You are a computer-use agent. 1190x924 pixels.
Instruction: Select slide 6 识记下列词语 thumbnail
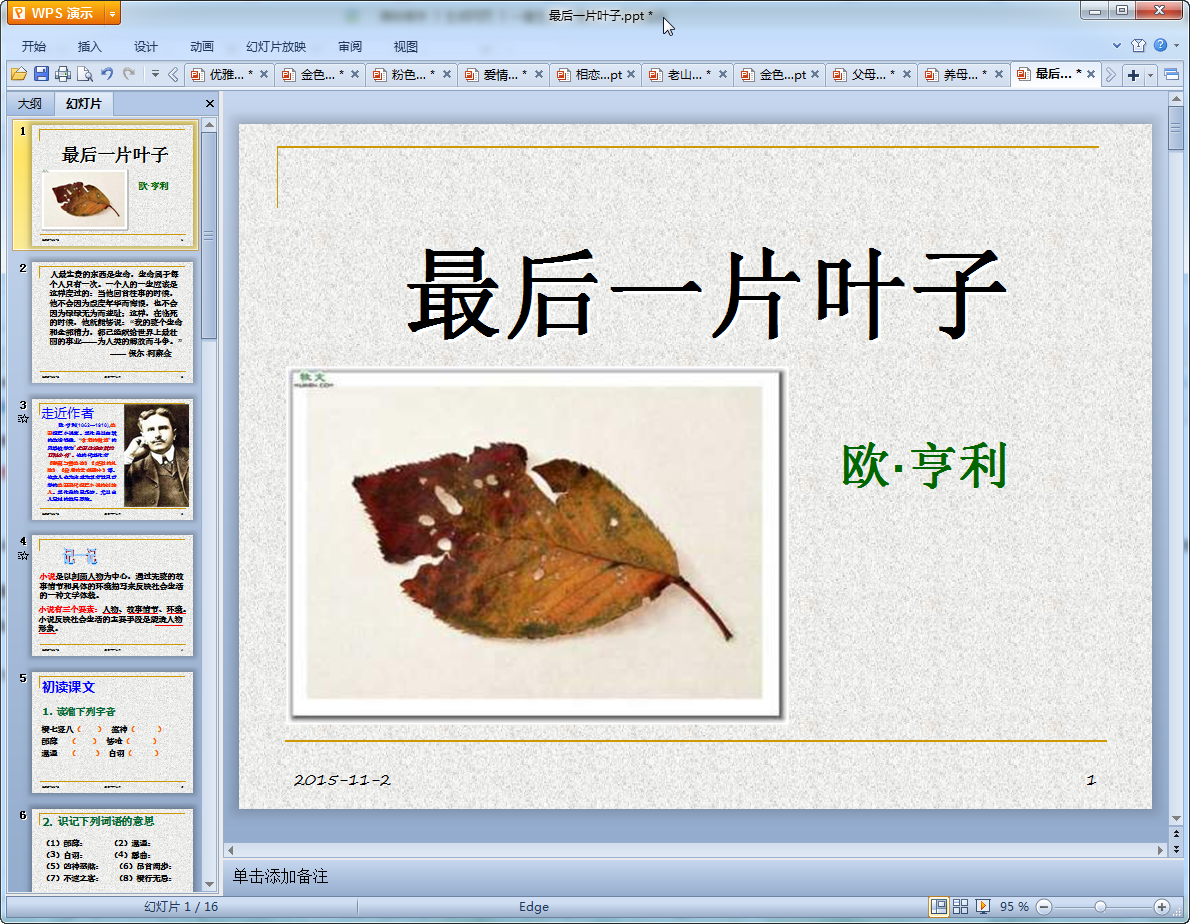click(112, 850)
